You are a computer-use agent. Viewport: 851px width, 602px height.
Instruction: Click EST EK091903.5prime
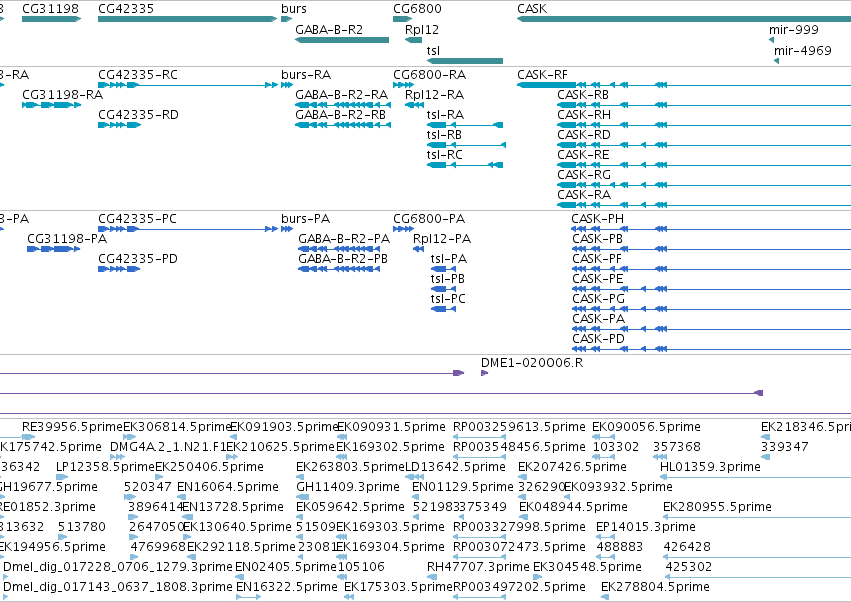[233, 437]
